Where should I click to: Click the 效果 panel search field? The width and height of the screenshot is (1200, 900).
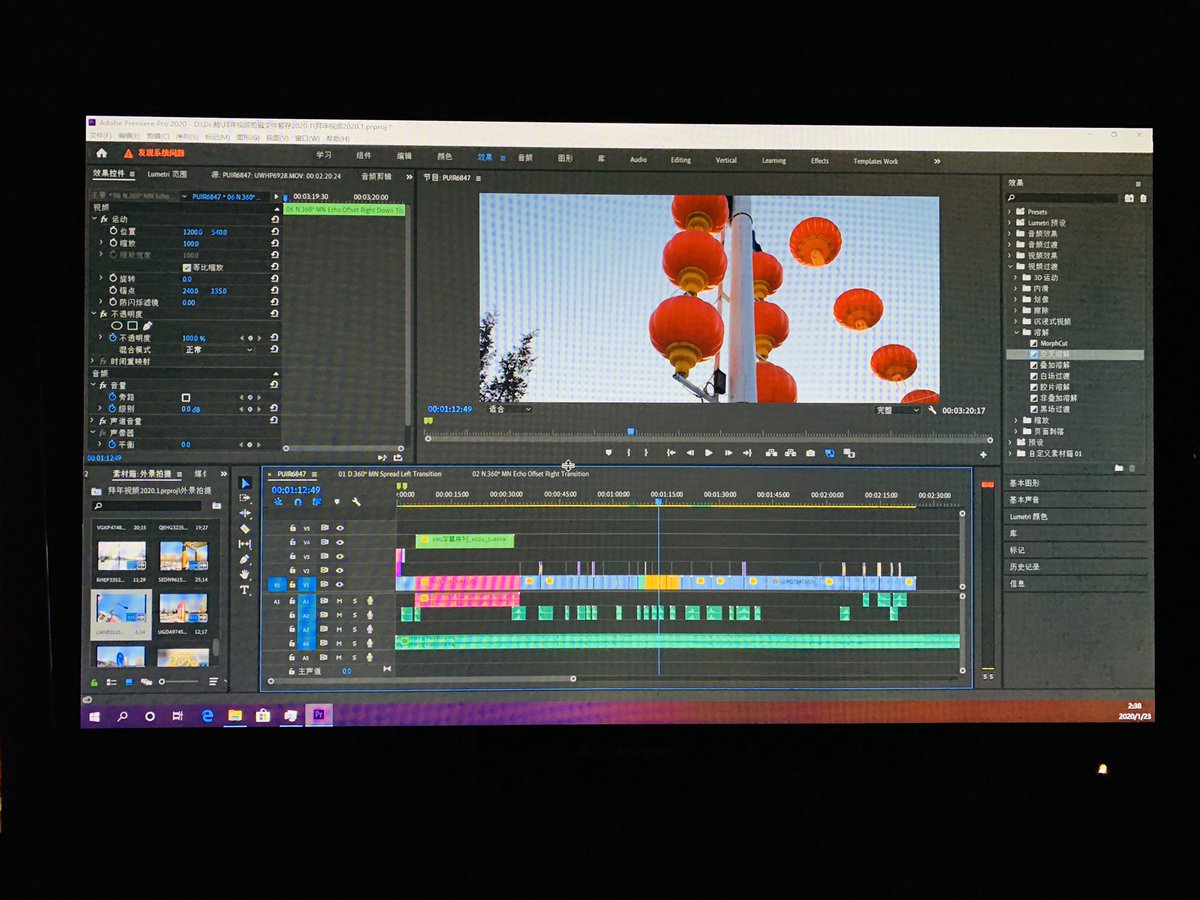(1063, 198)
